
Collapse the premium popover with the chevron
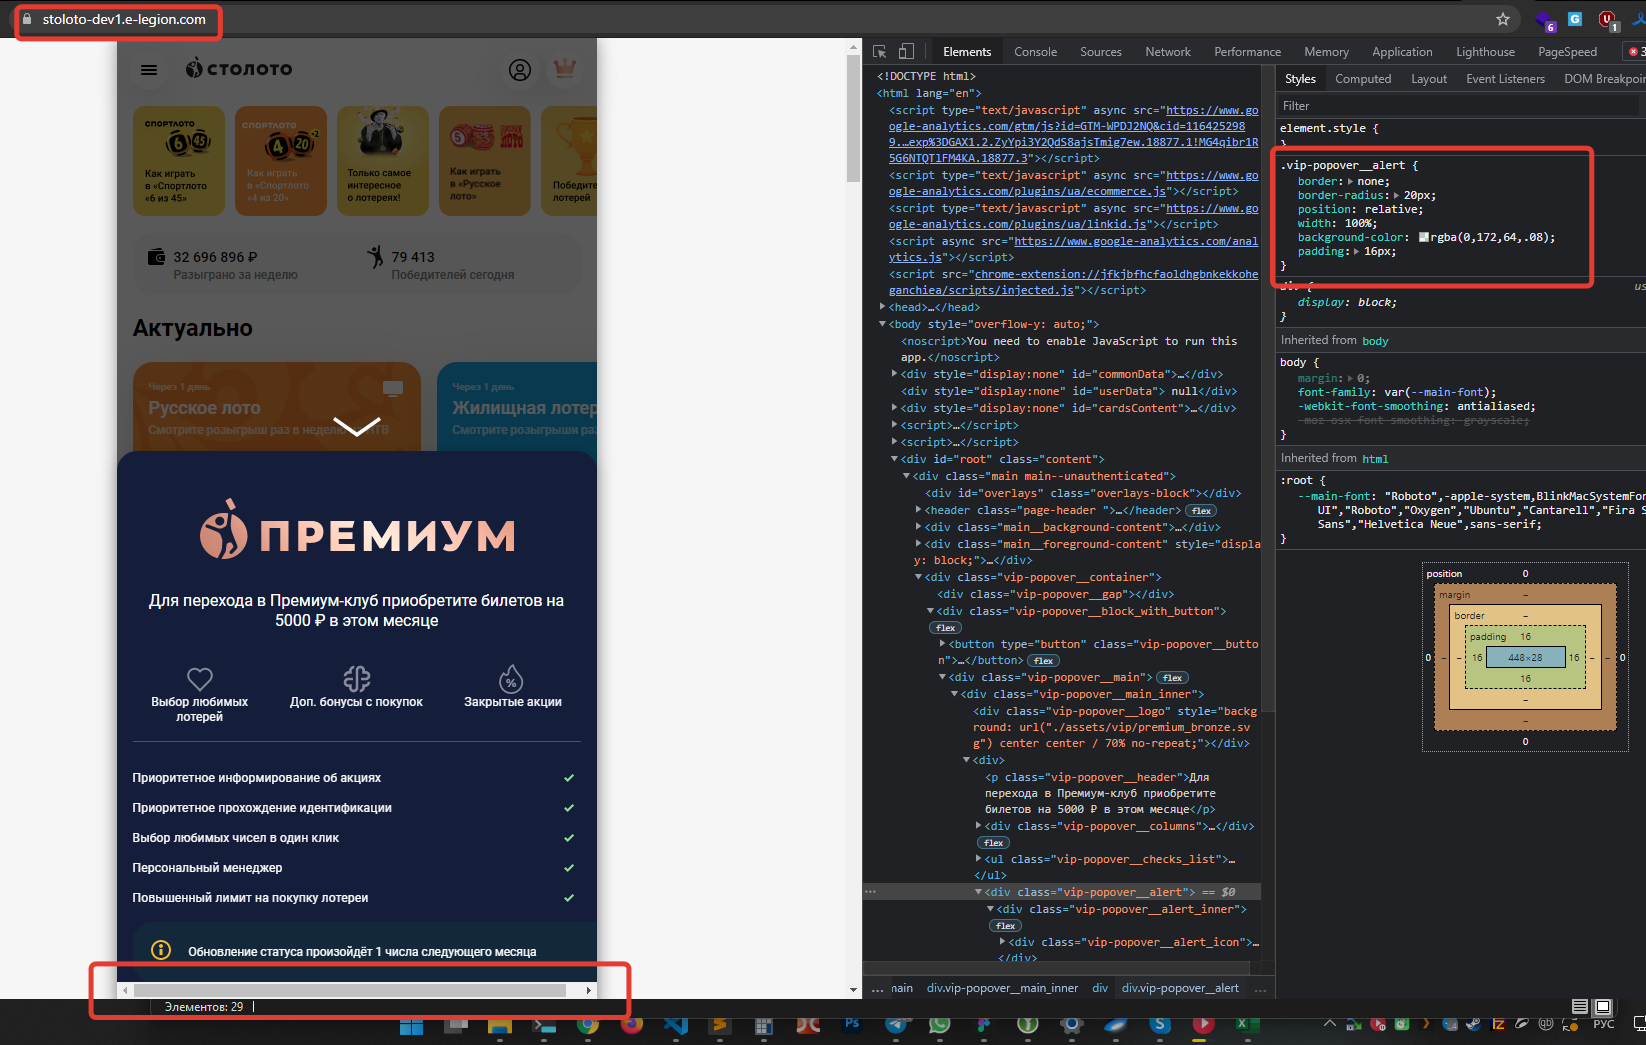pyautogui.click(x=356, y=427)
